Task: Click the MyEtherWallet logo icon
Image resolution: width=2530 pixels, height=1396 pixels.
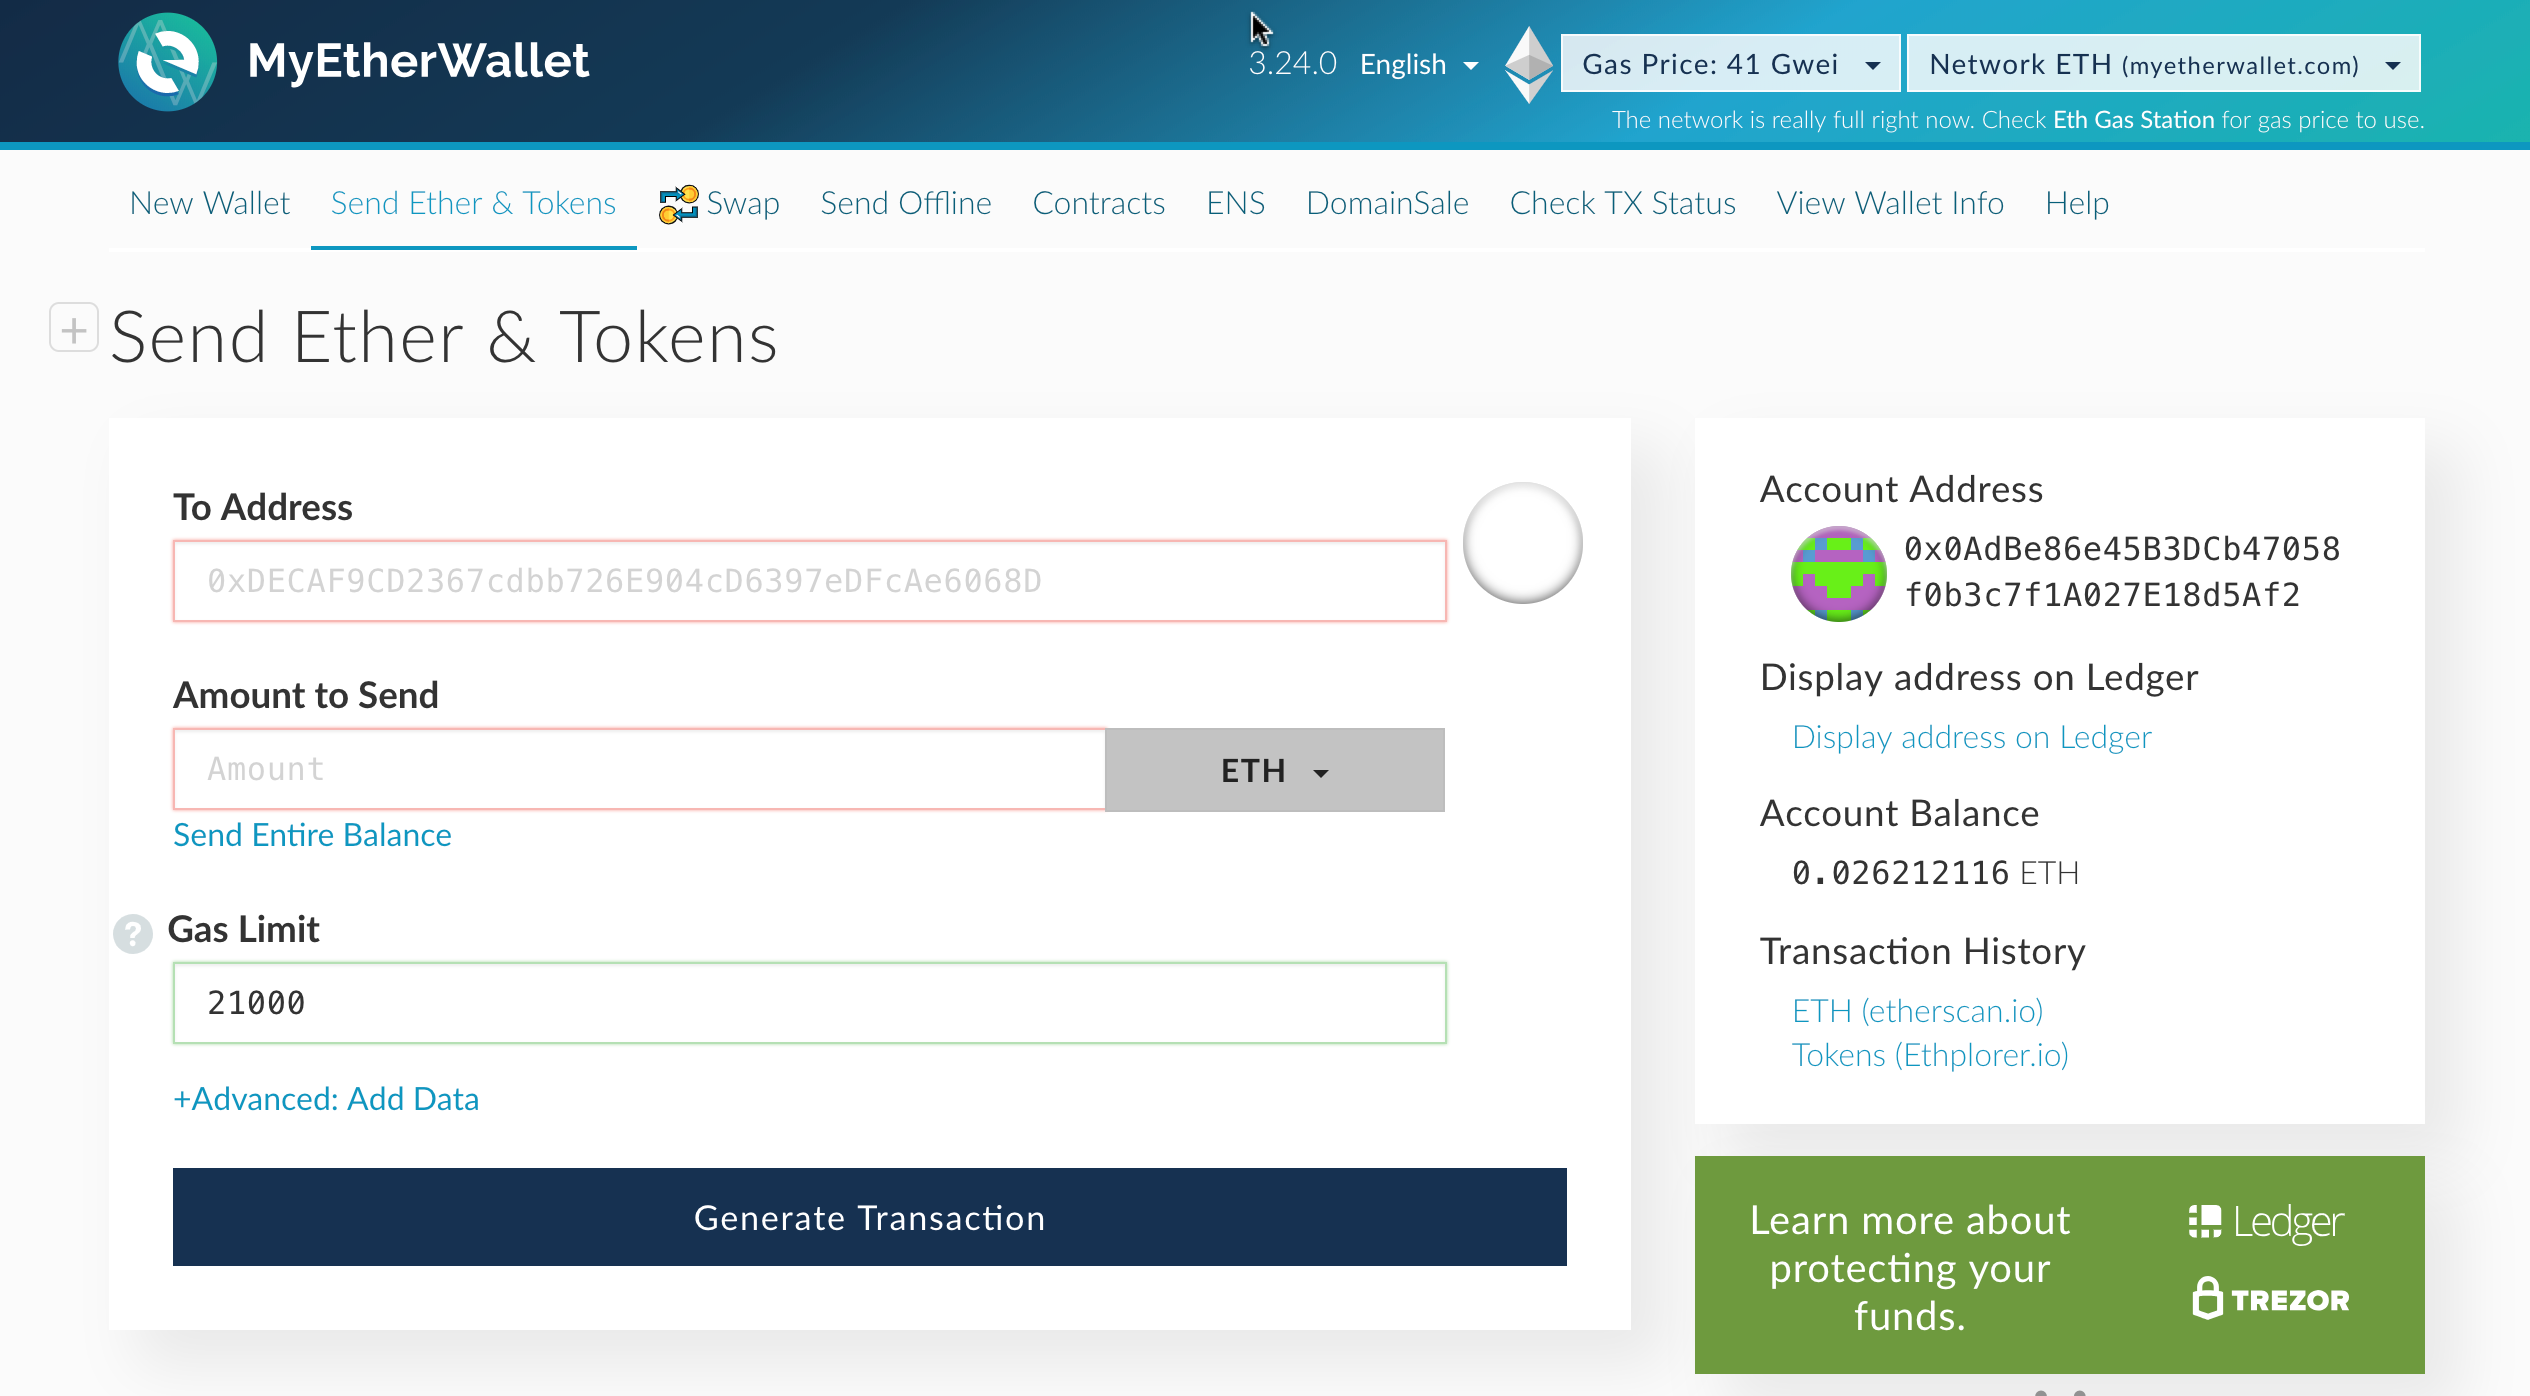Action: click(x=167, y=62)
